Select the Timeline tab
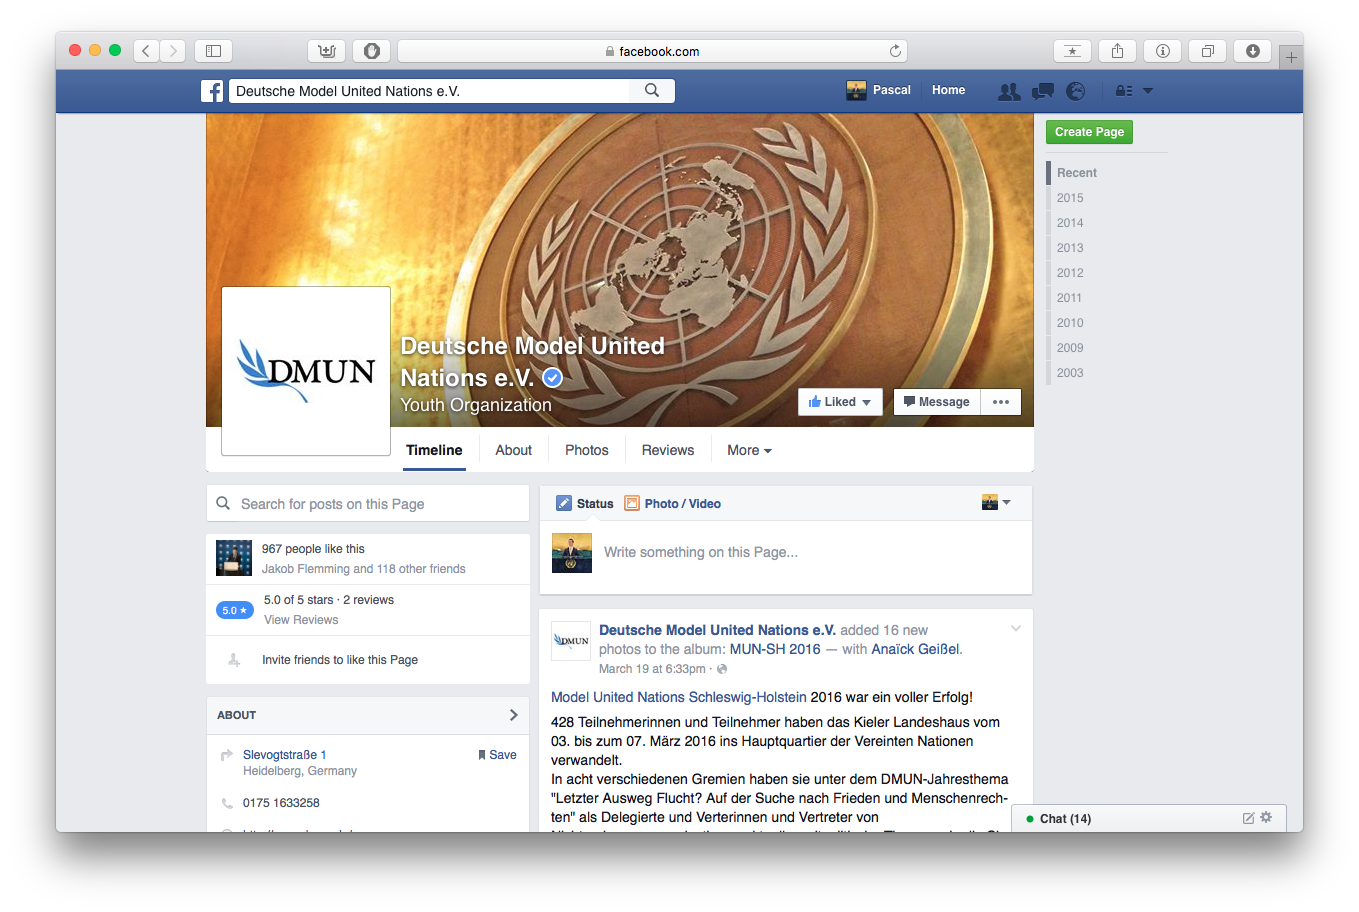Viewport: 1359px width, 912px height. [x=434, y=450]
